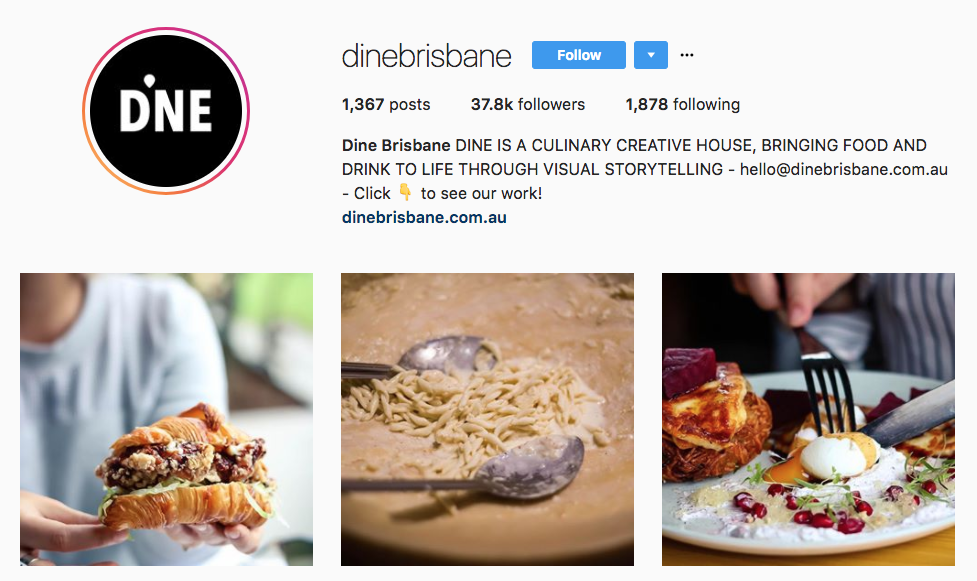
Task: Open the three-dot profile options menu
Action: (687, 55)
